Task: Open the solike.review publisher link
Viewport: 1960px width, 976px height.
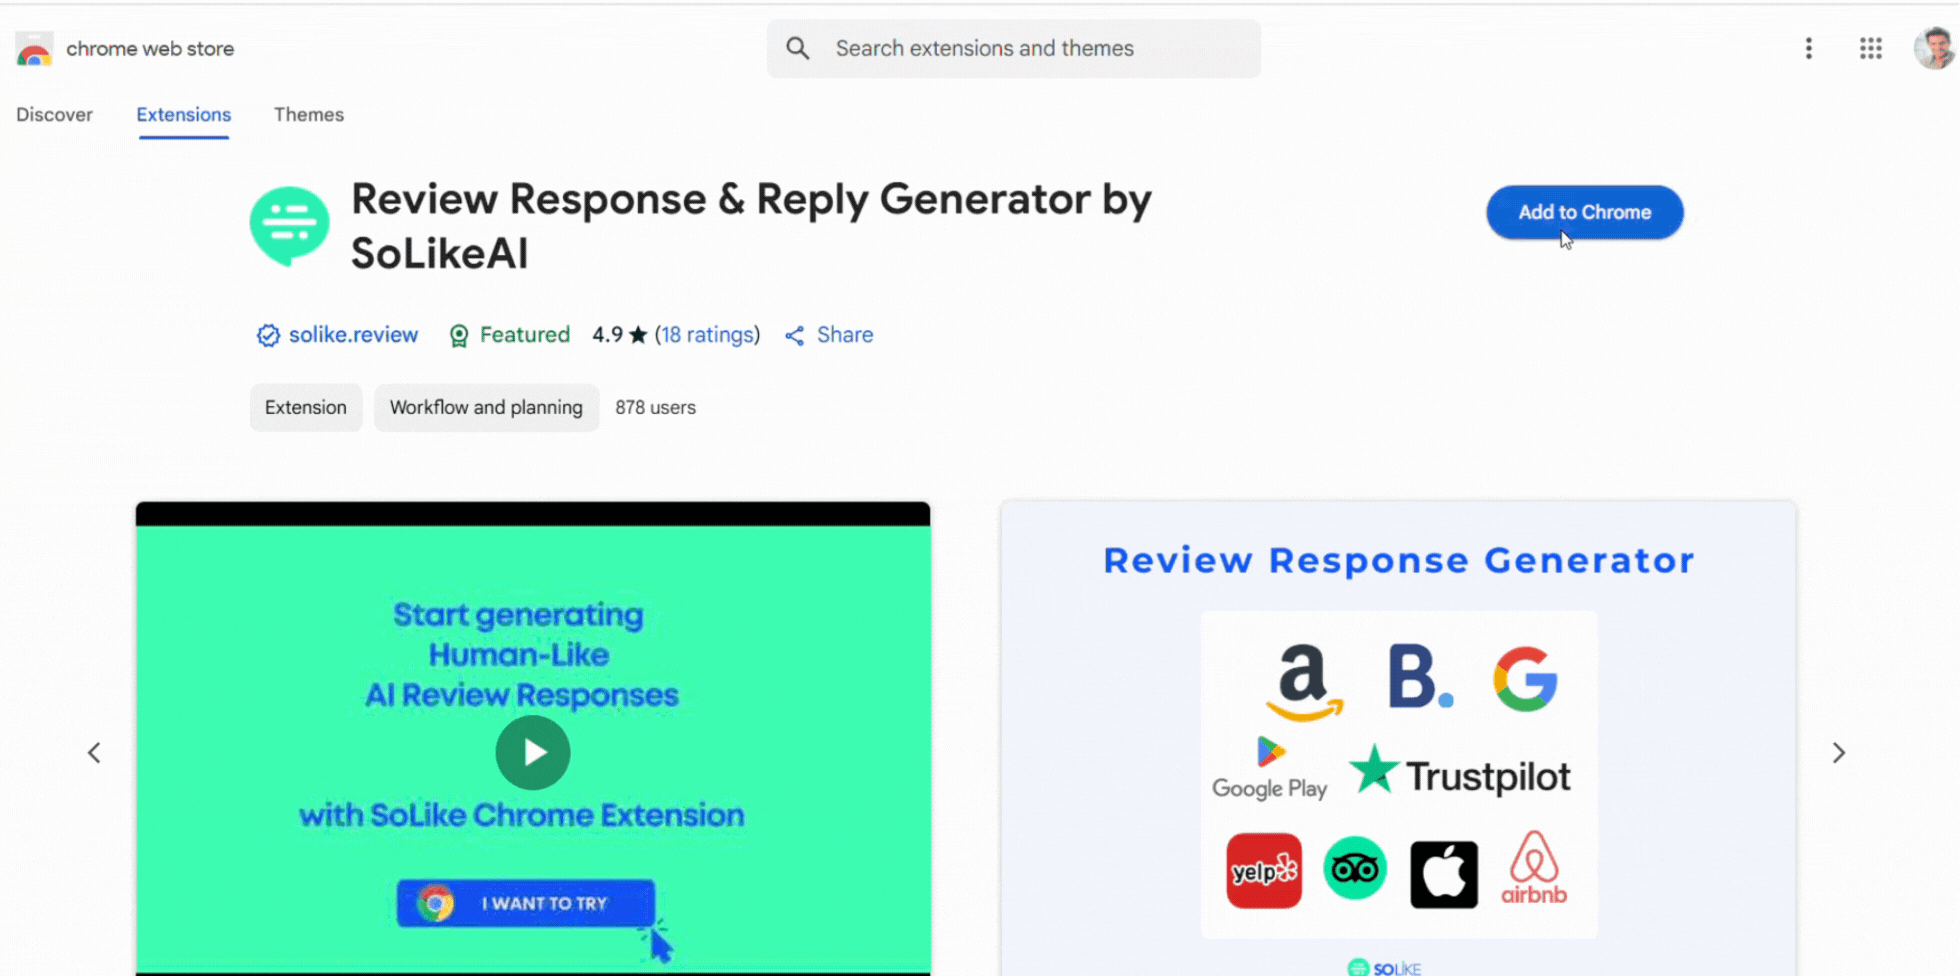Action: [x=353, y=335]
